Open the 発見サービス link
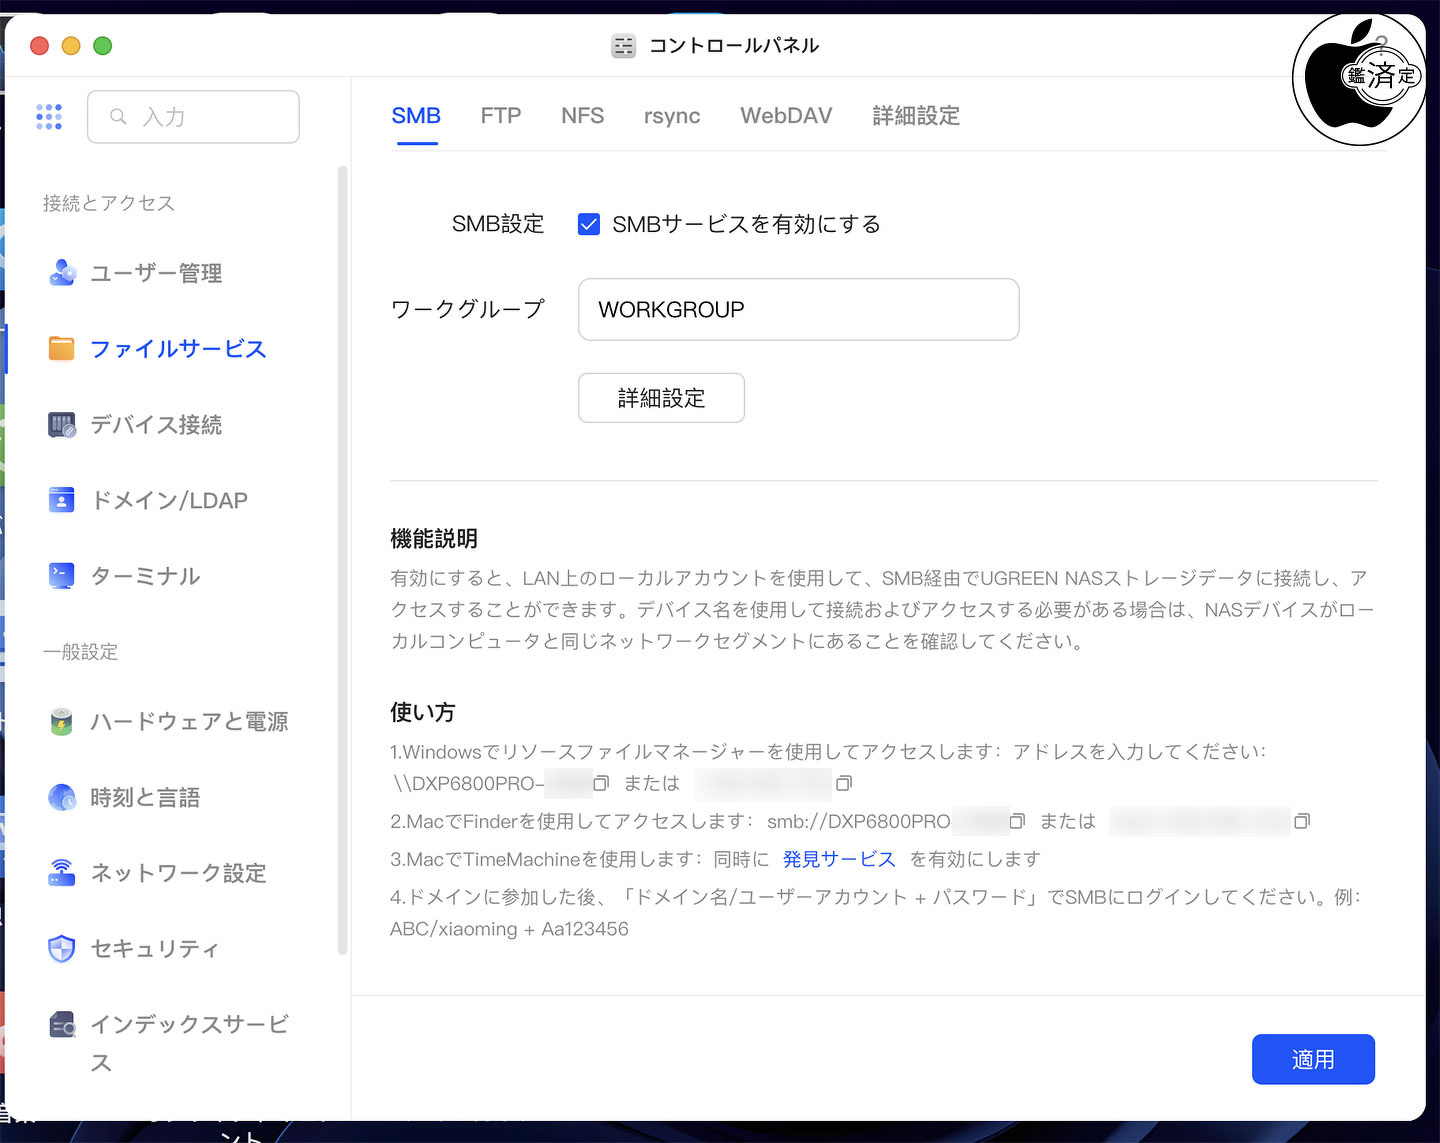 (x=839, y=859)
